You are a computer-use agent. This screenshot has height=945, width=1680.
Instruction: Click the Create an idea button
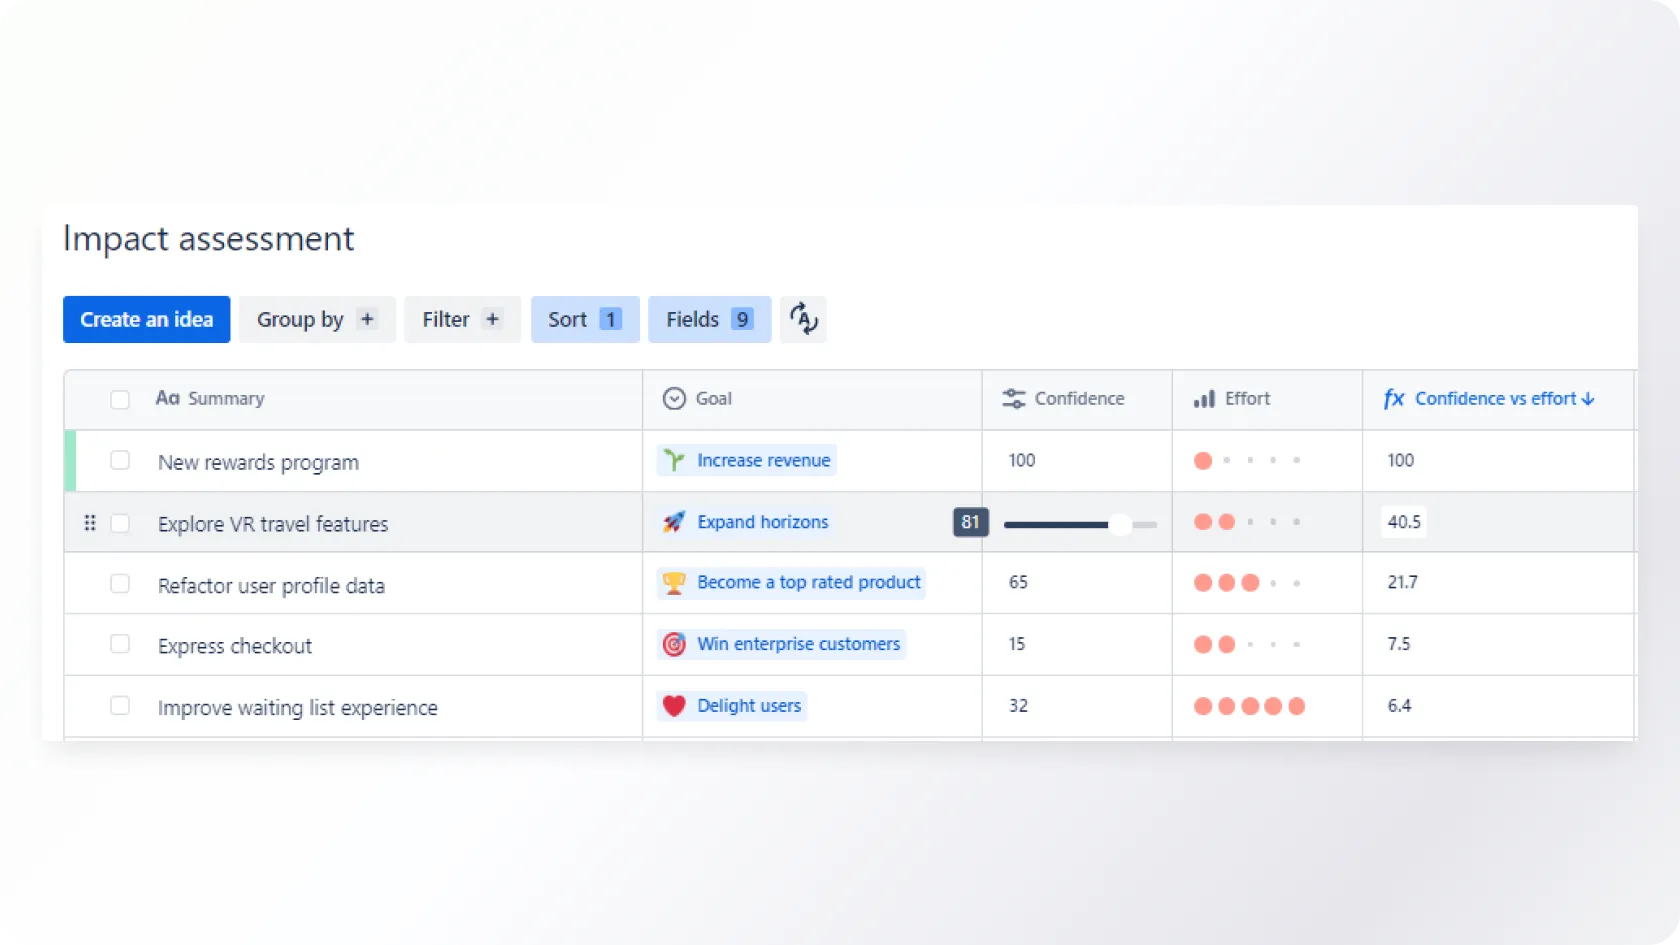tap(146, 319)
